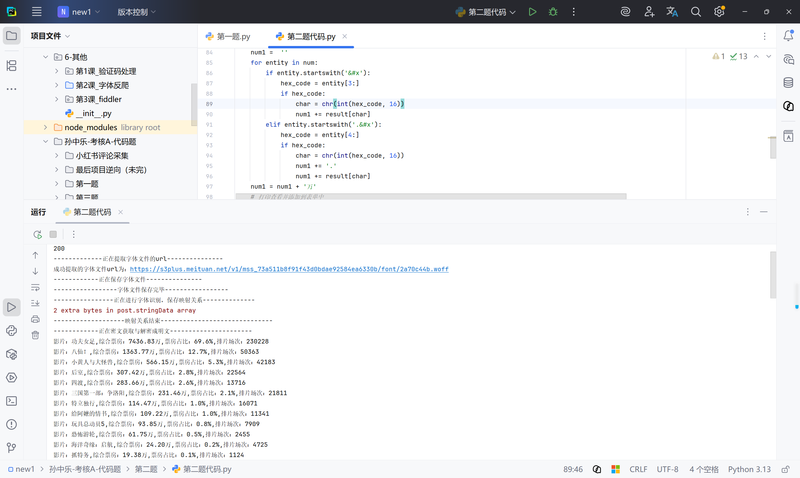Open the AI assistant spiral icon in title bar
The width and height of the screenshot is (800, 478).
click(625, 12)
